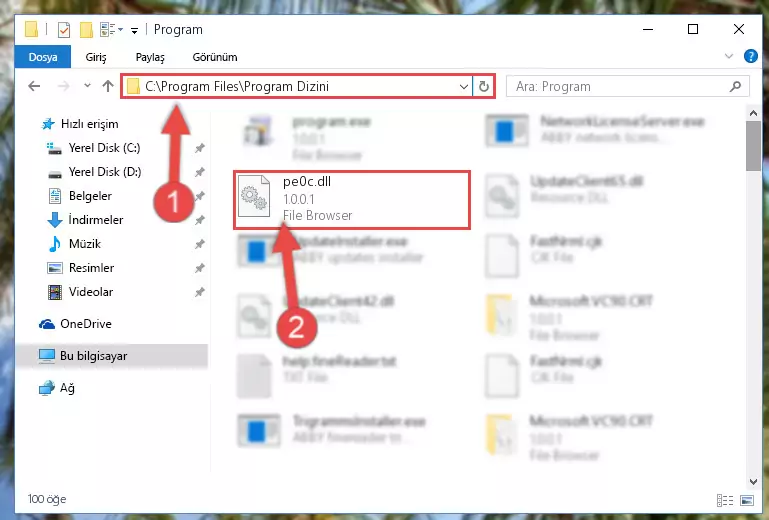Click the pin icon next to Yerel Disk (C:)
Viewport: 769px width, 520px height.
[x=200, y=148]
